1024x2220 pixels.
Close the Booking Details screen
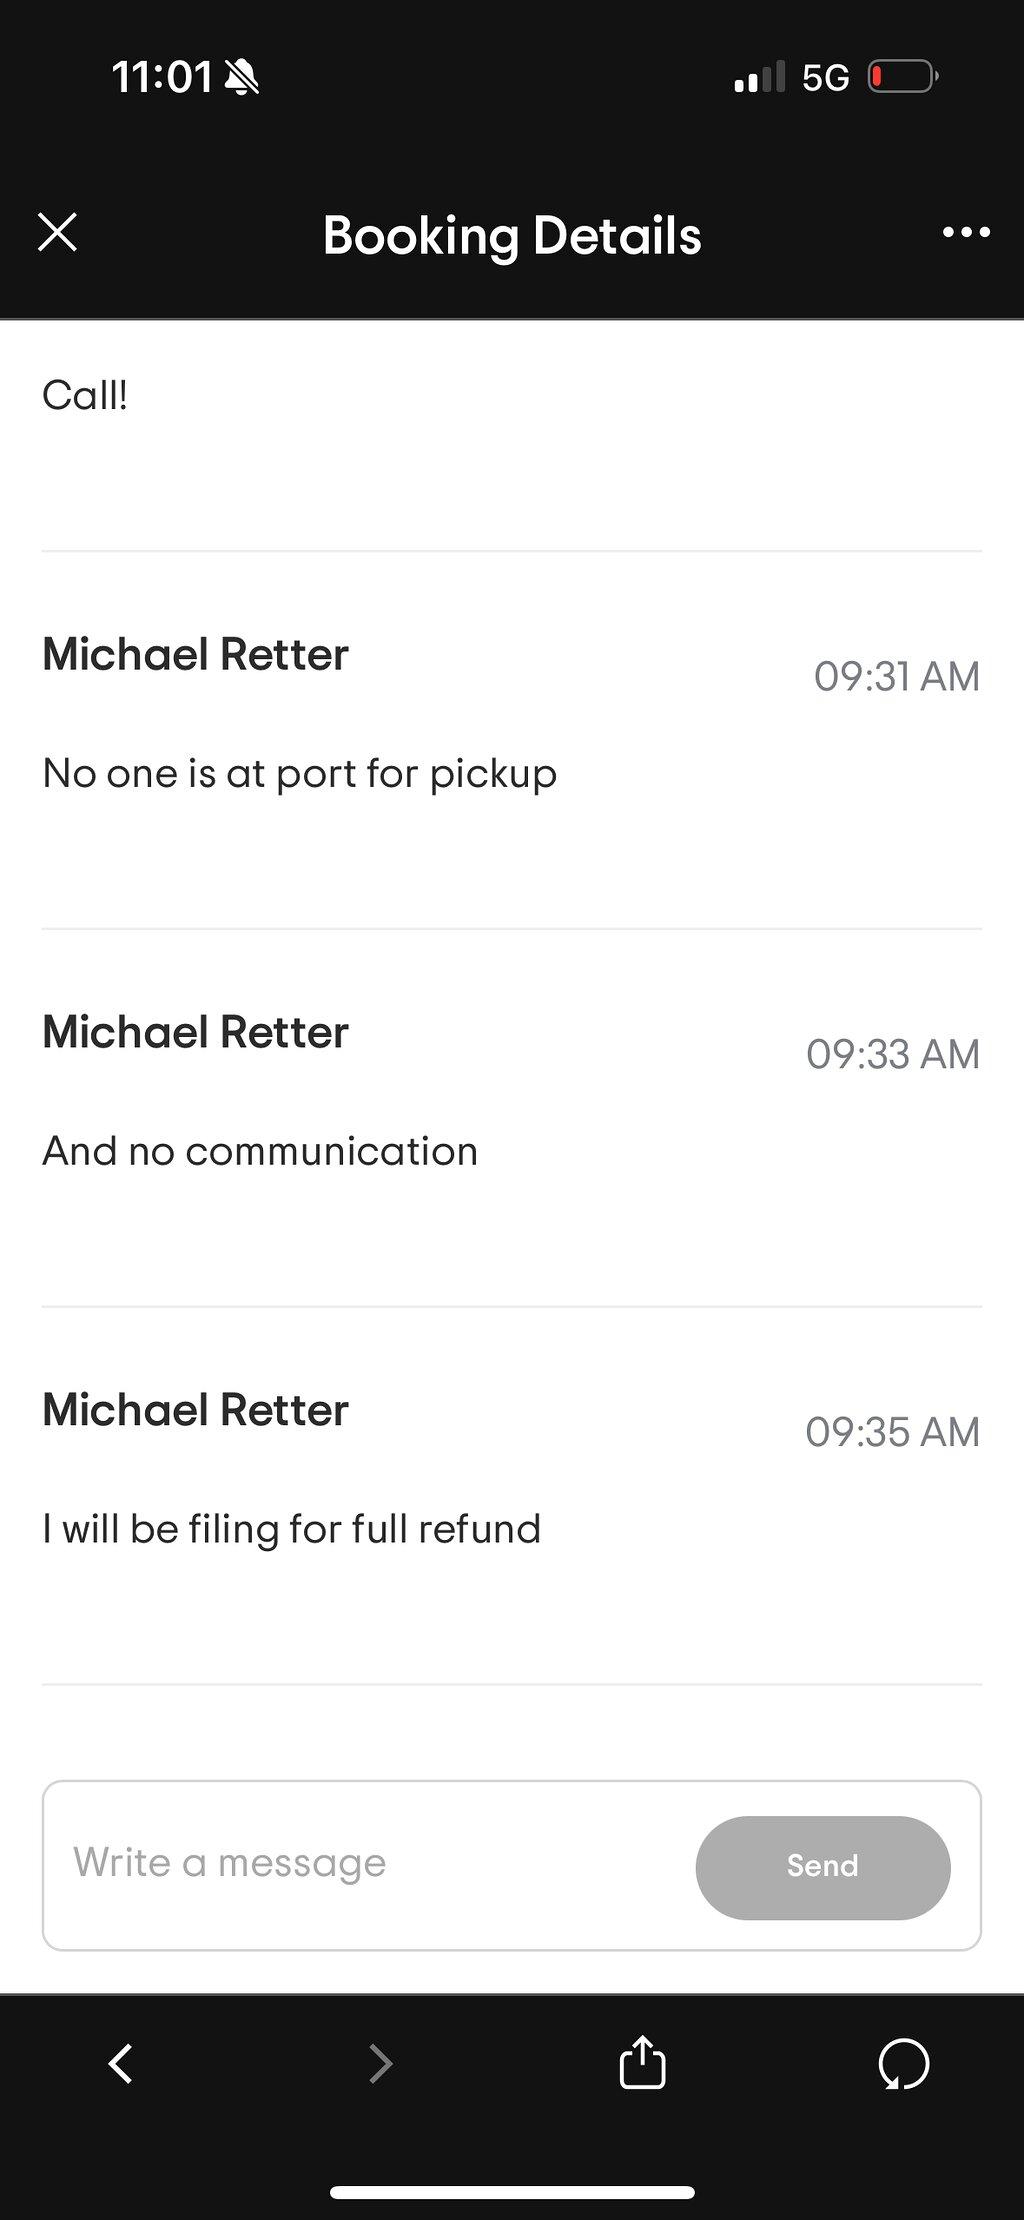[x=57, y=233]
